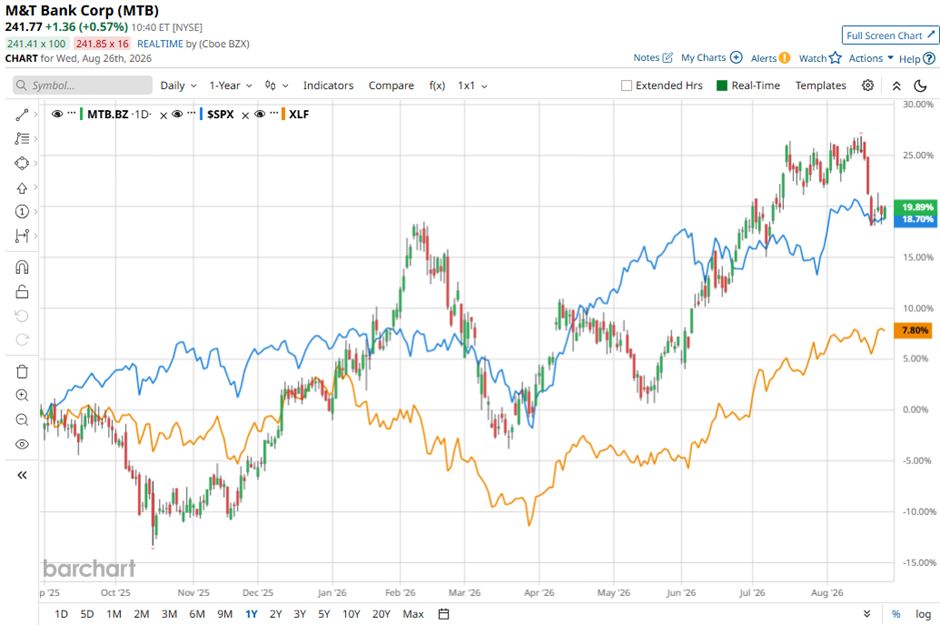Expand the Actions dropdown
Image resolution: width=940 pixels, height=625 pixels.
pyautogui.click(x=871, y=58)
